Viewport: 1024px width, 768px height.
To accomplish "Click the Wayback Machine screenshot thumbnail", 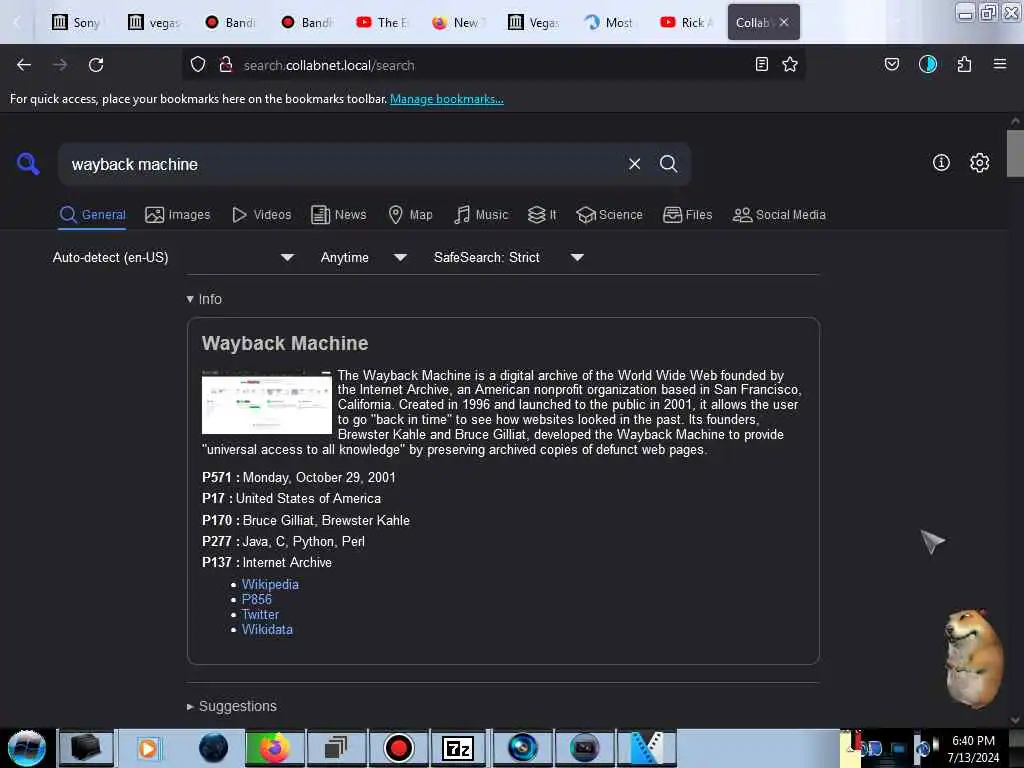I will 266,402.
